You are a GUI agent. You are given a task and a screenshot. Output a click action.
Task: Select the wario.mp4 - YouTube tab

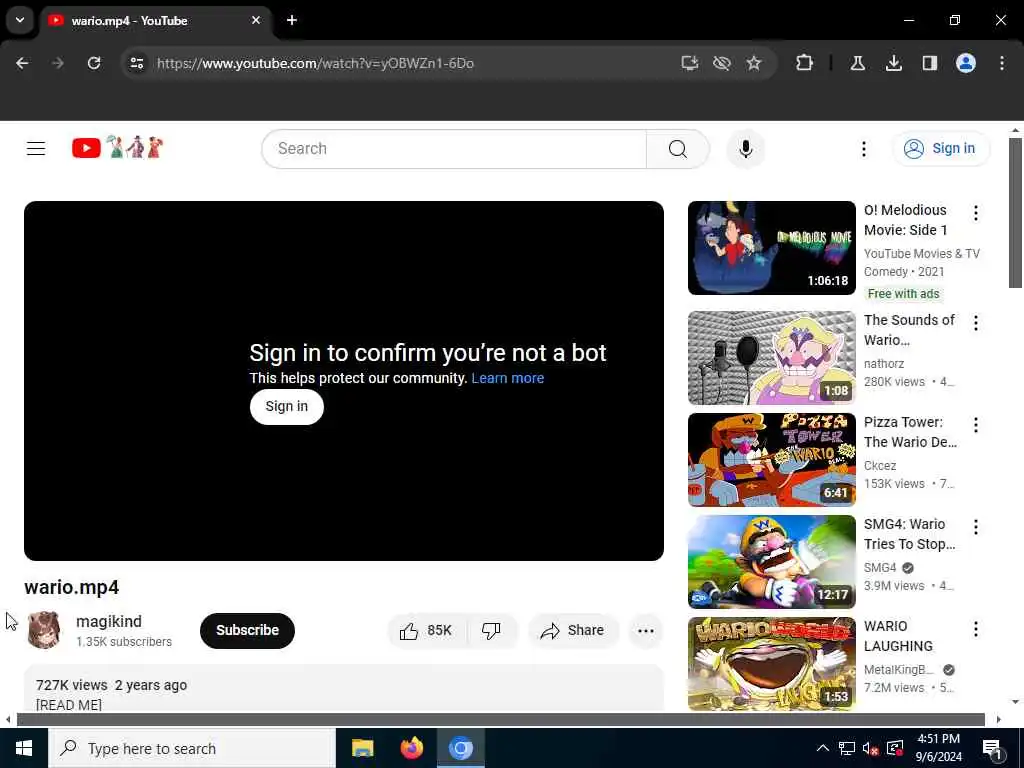click(155, 21)
